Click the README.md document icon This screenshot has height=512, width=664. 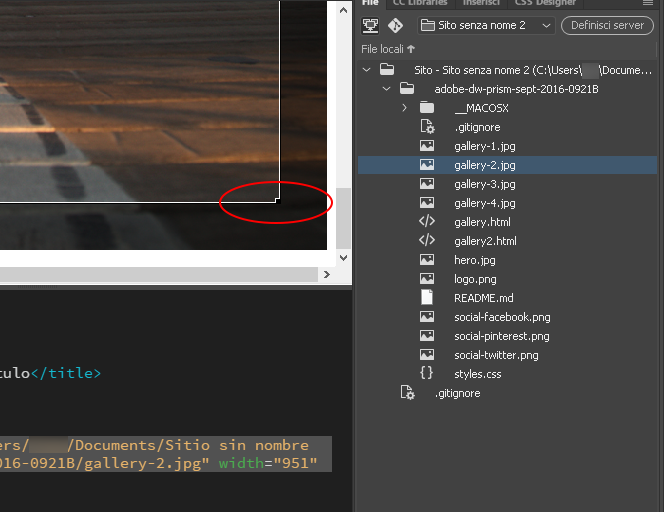tap(427, 298)
